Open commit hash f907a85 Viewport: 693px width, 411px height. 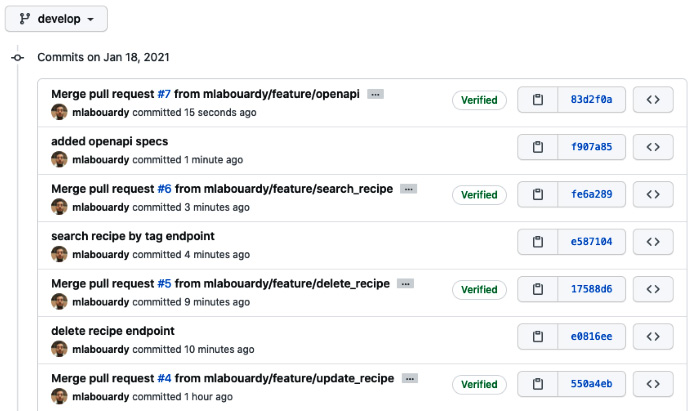click(591, 147)
